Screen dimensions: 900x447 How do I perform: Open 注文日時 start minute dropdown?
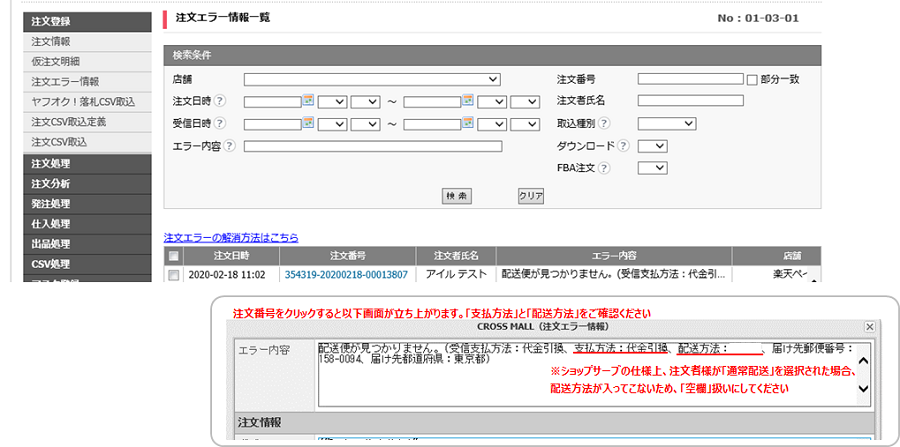366,102
